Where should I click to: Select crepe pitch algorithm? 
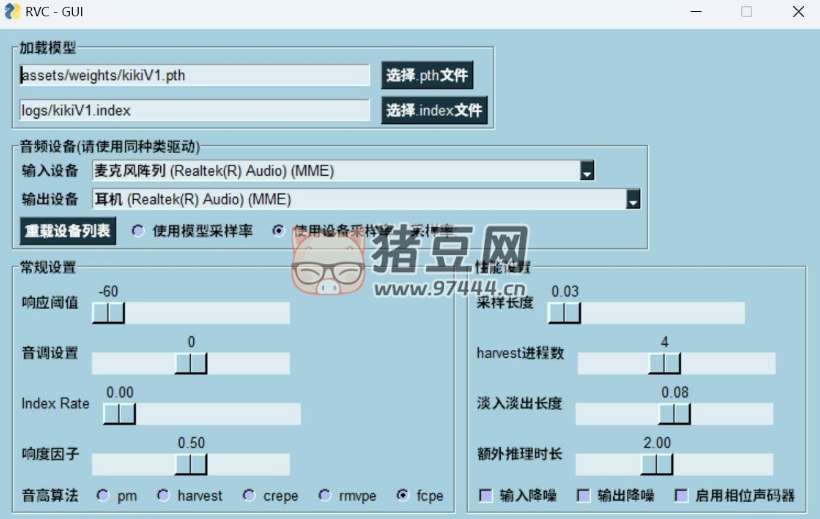[x=249, y=495]
